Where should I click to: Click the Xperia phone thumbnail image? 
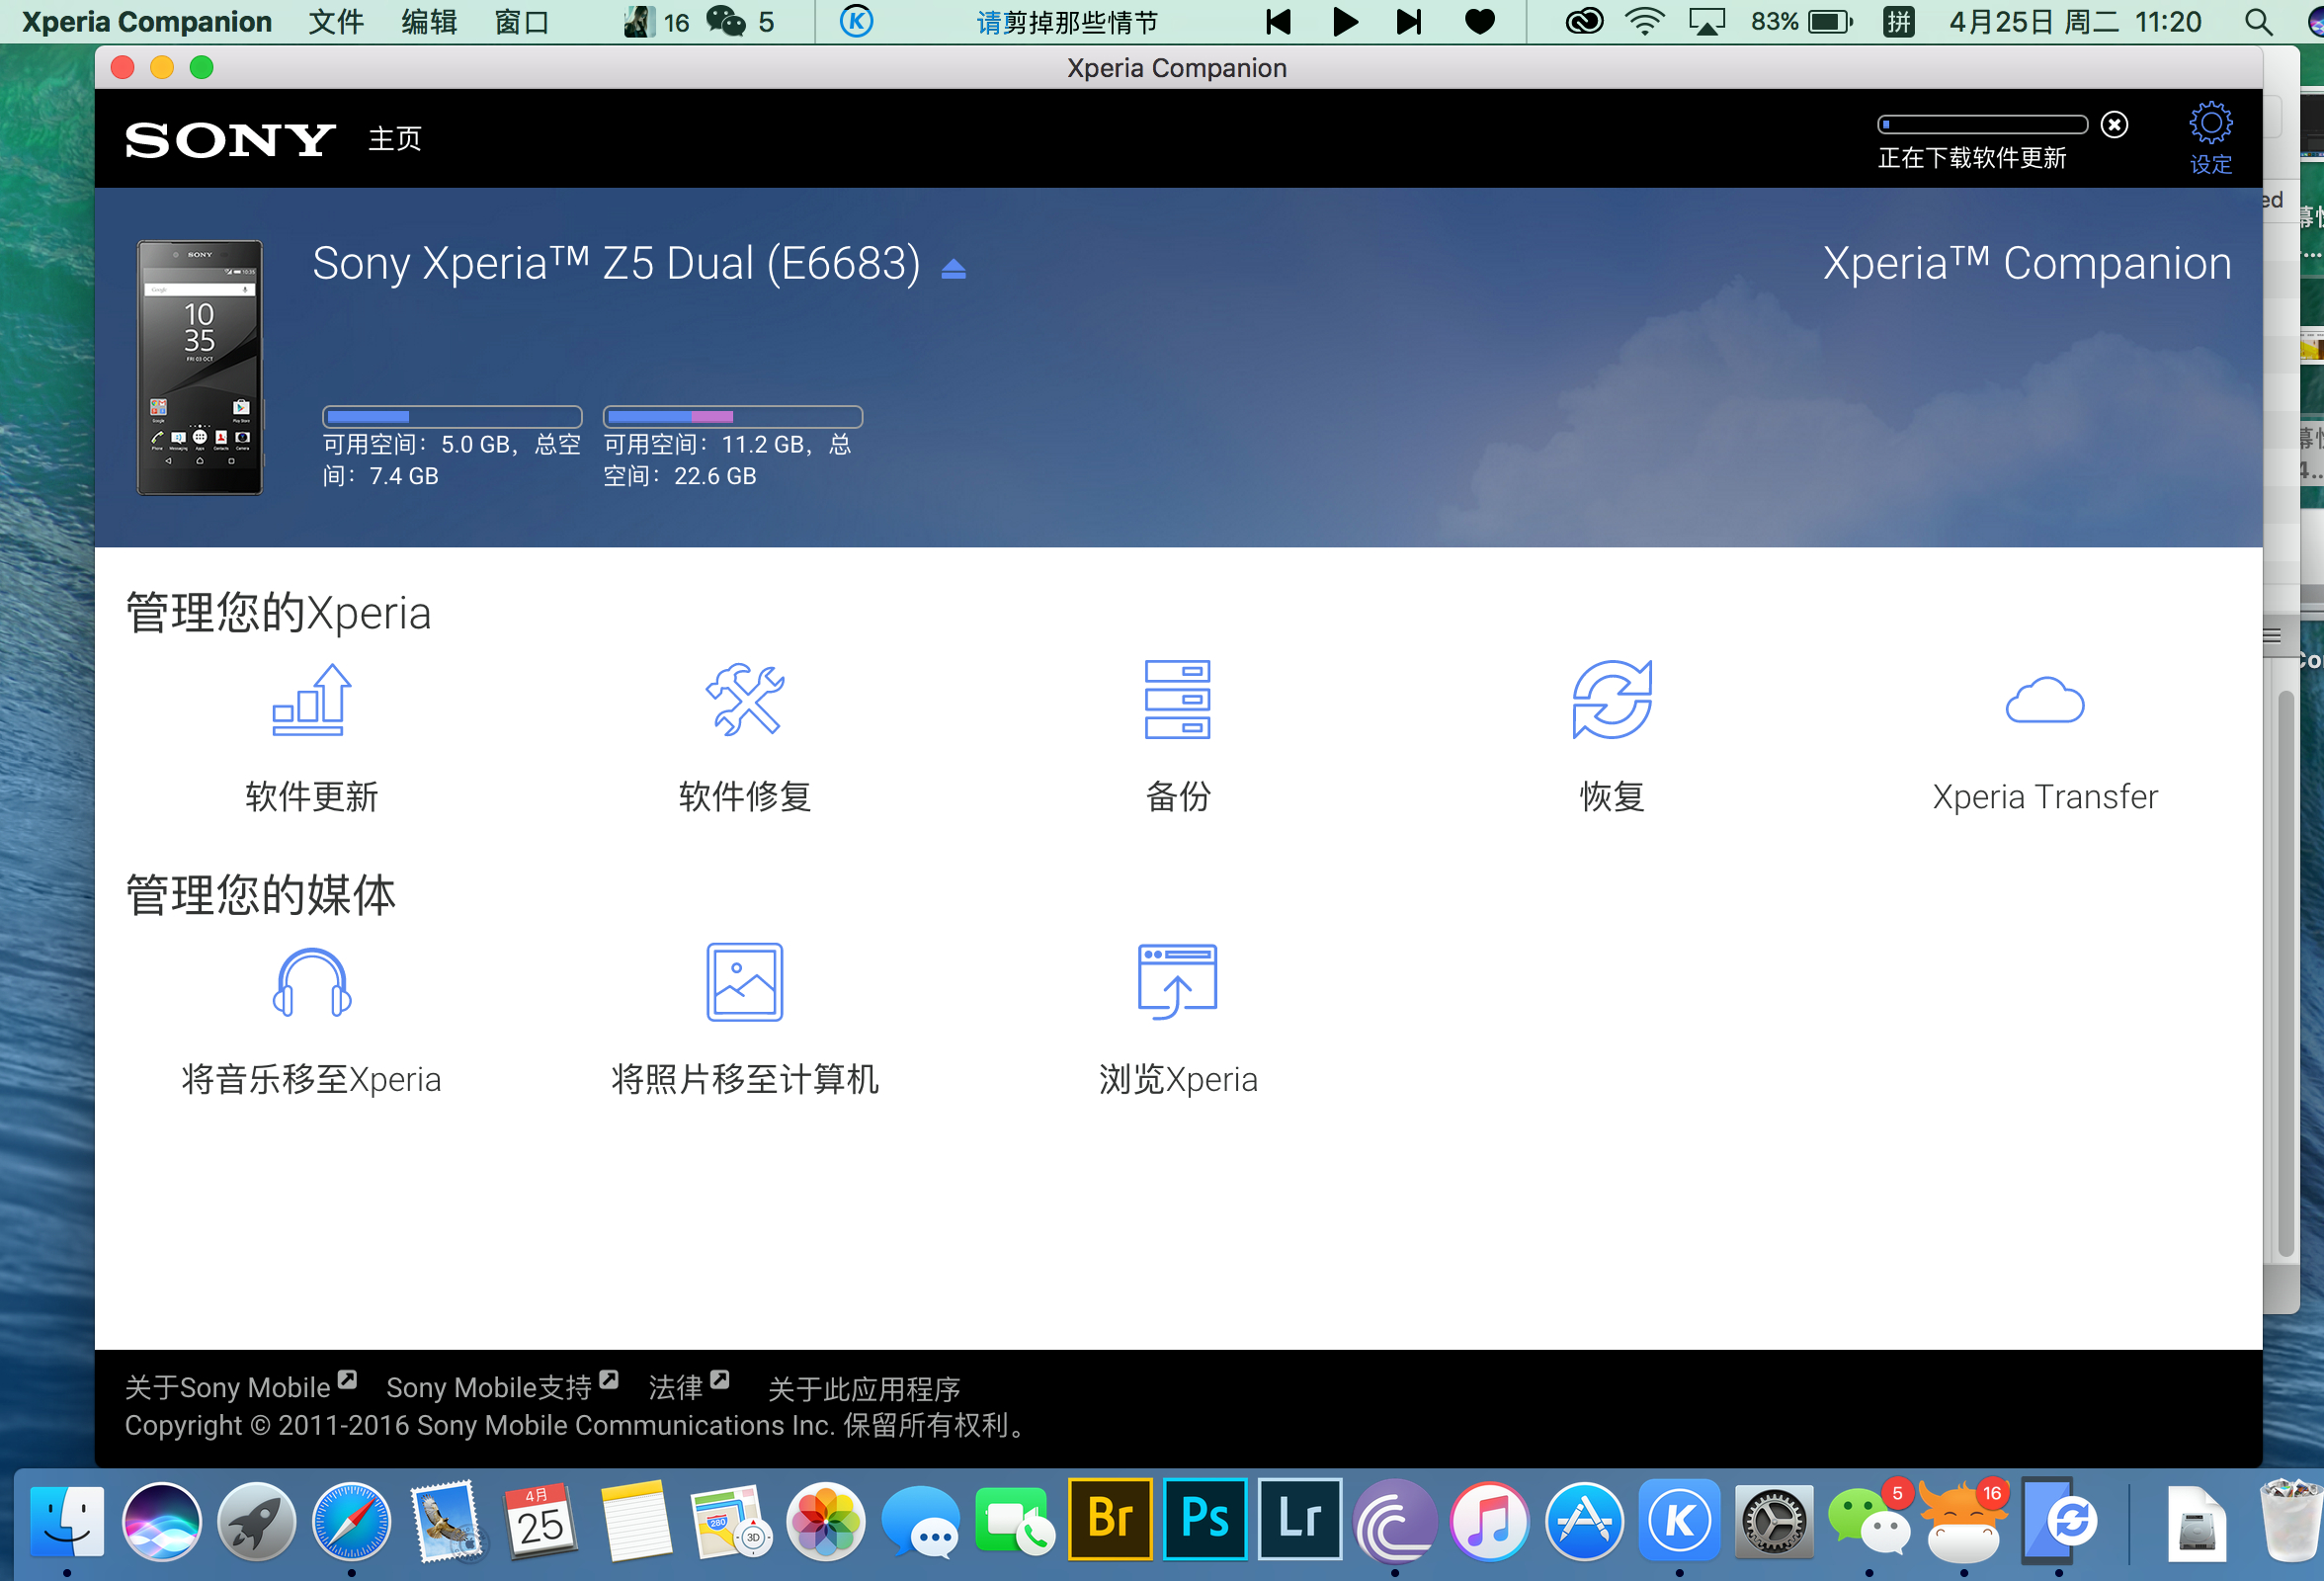200,367
